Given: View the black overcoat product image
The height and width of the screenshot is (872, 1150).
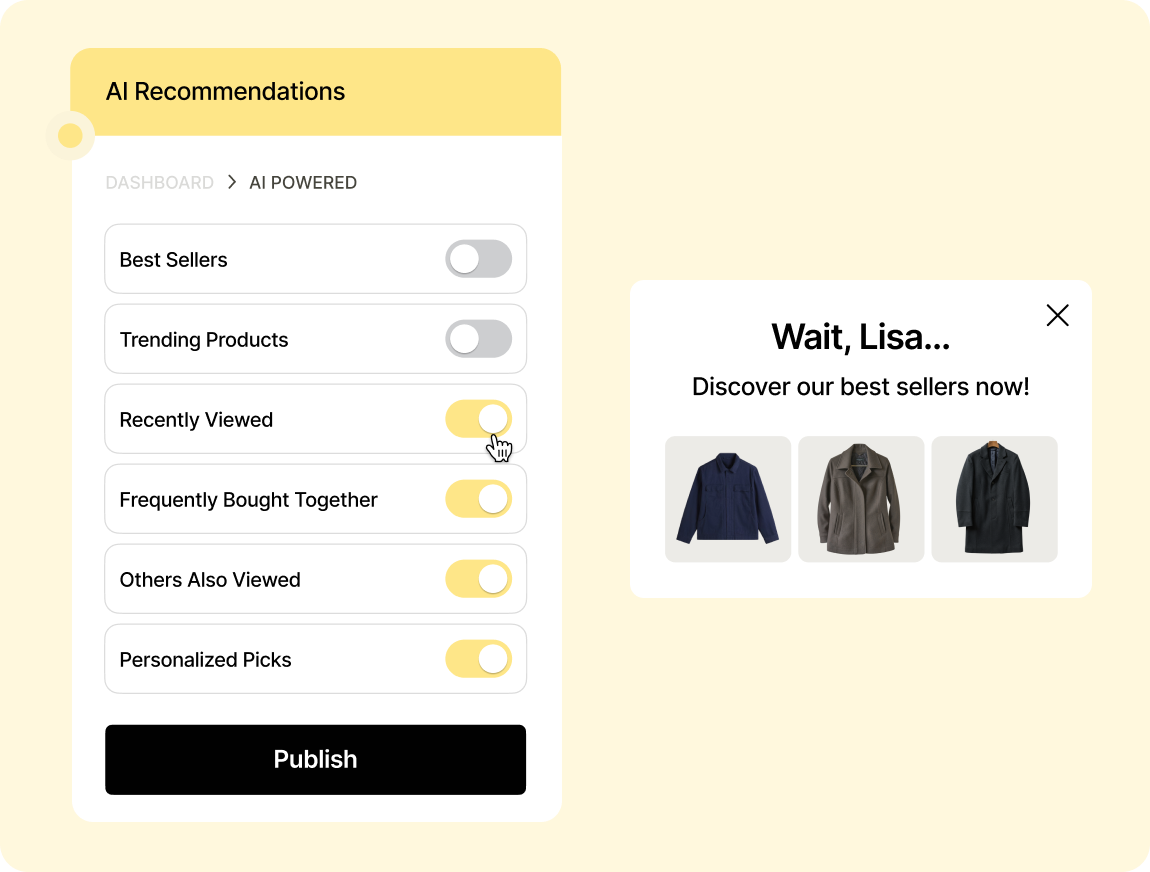Looking at the screenshot, I should [x=994, y=499].
